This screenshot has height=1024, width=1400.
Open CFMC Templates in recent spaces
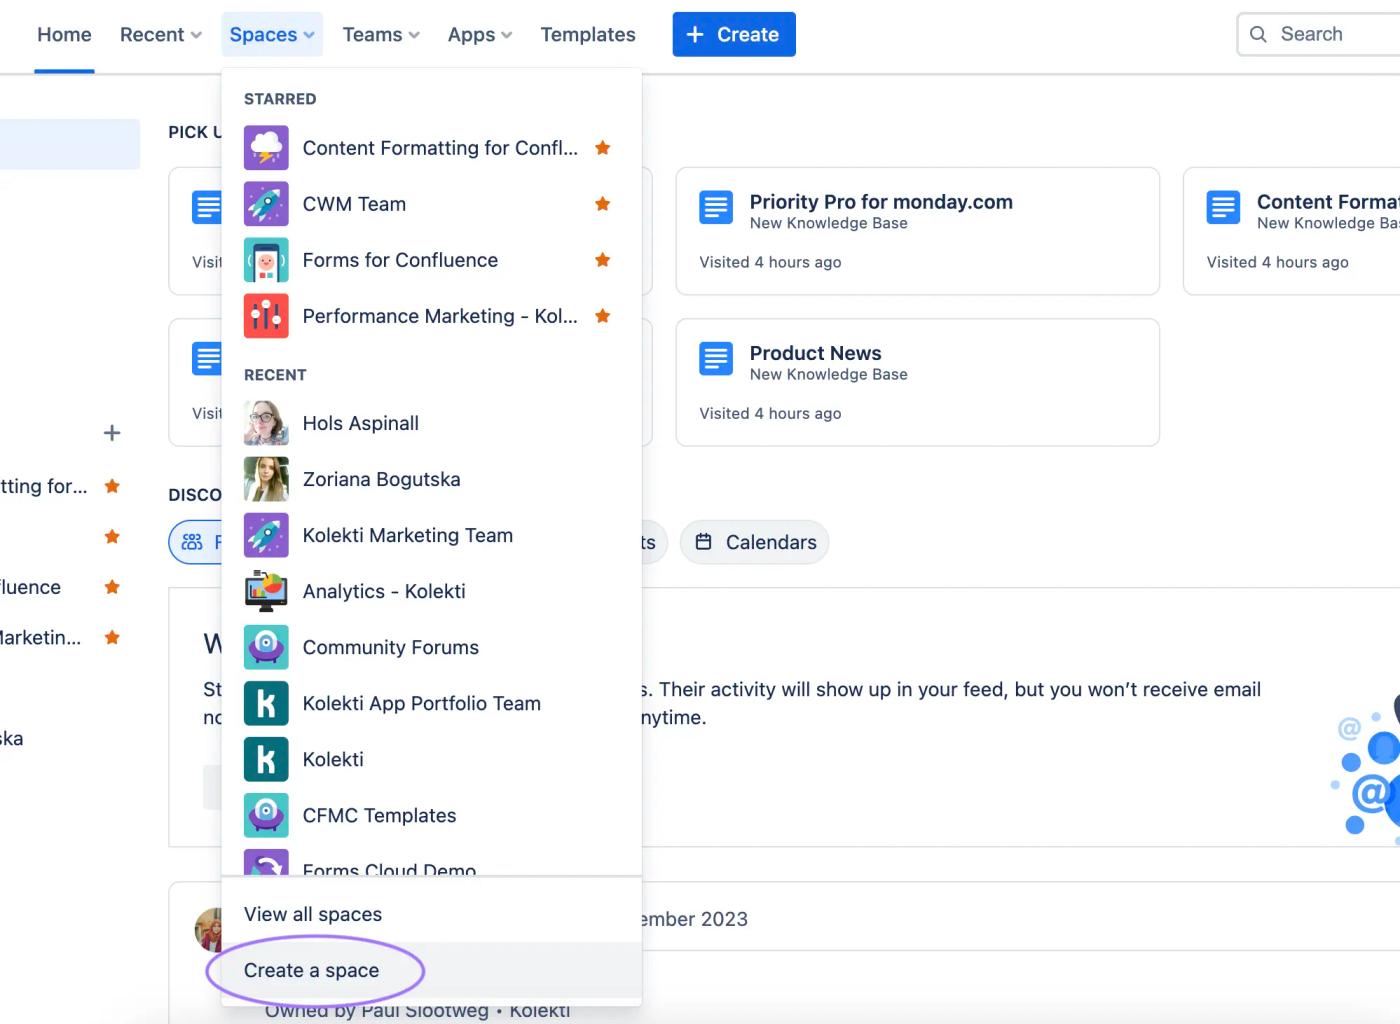[x=431, y=815]
